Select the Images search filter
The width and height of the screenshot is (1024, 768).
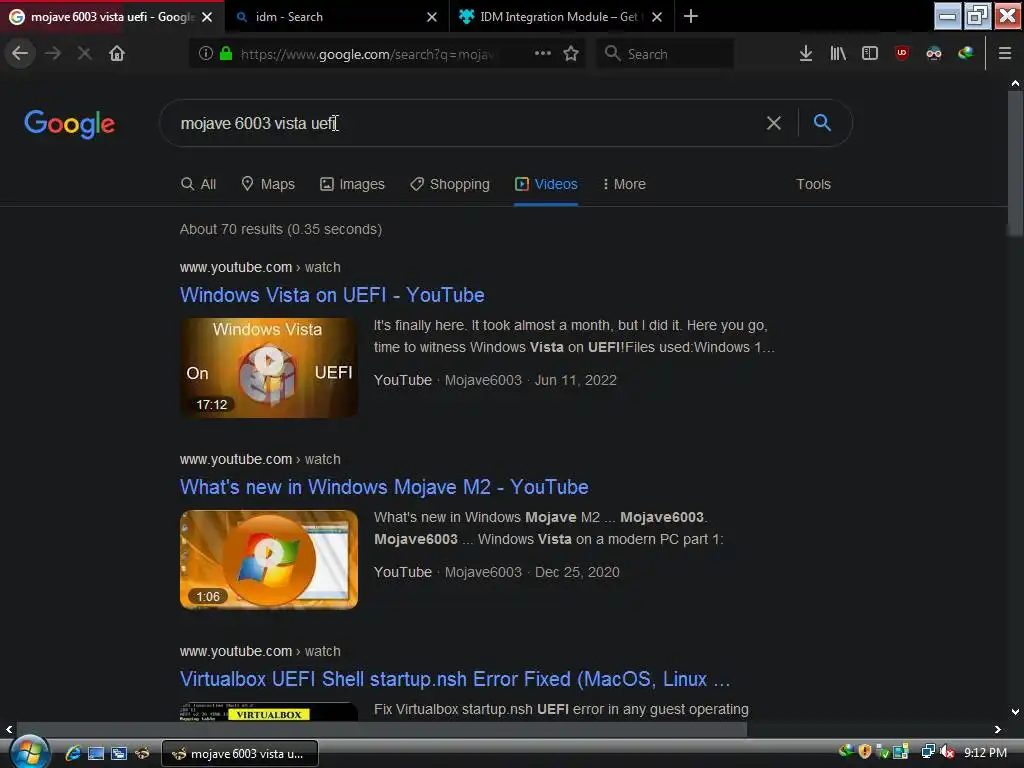coord(352,184)
